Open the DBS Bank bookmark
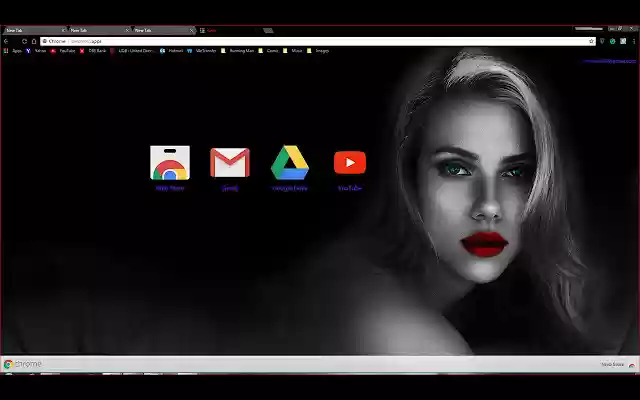Viewport: 640px width, 400px height. (x=93, y=51)
